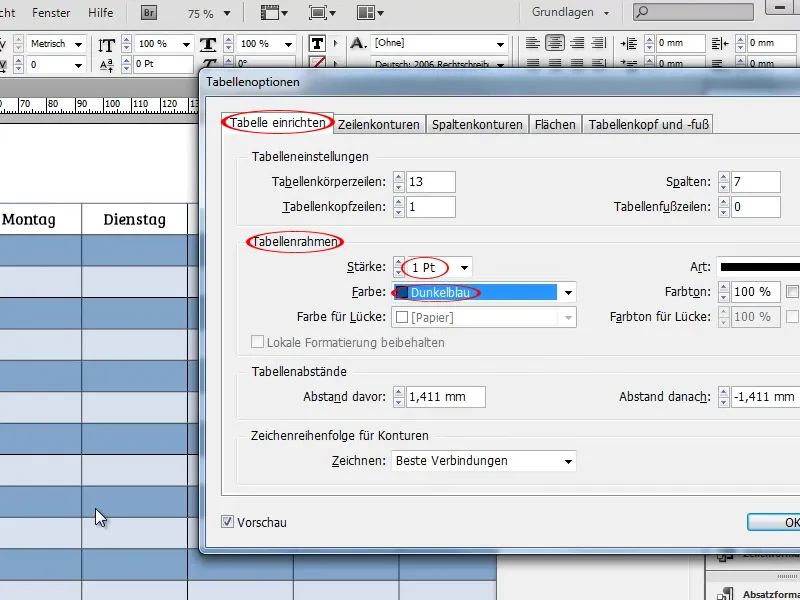800x600 pixels.
Task: Click the Tabellenkopfzeilen stepper arrows
Action: point(398,207)
